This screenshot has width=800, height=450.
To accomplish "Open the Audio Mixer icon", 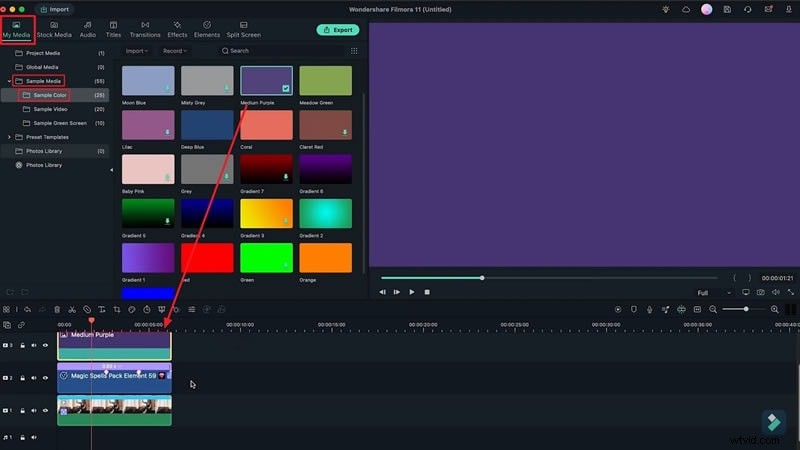I will coord(665,310).
